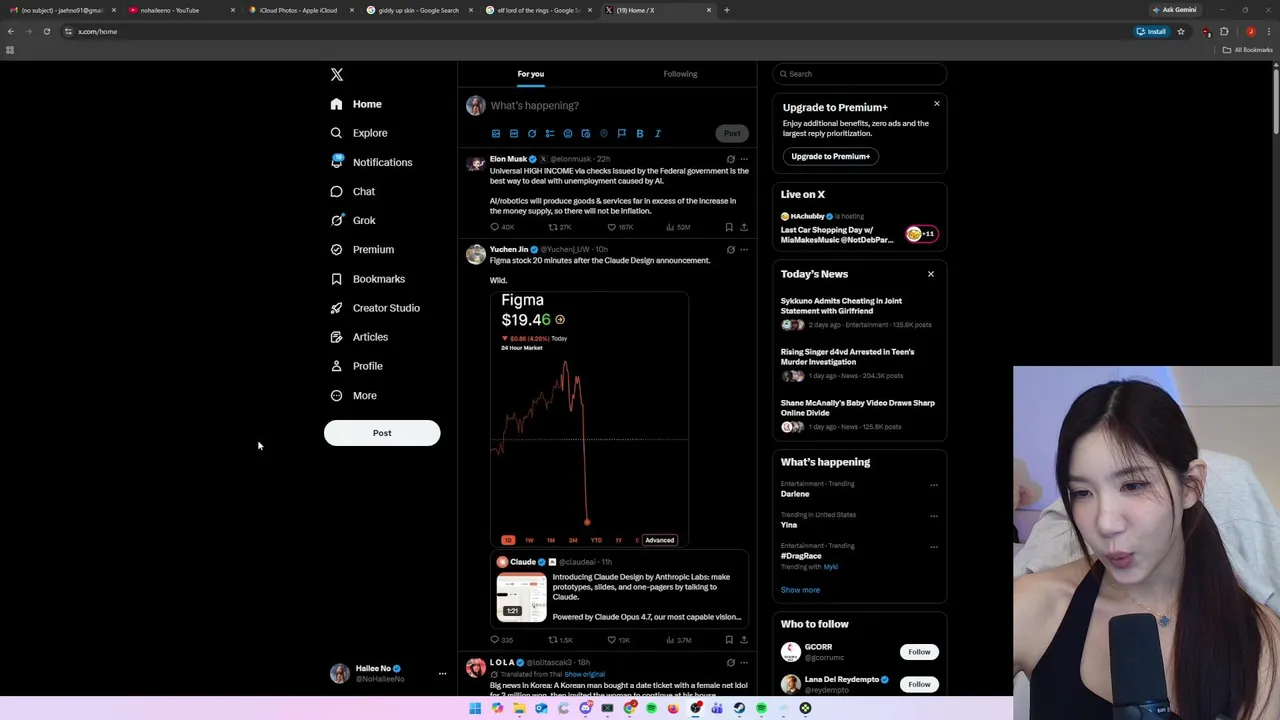This screenshot has height=720, width=1280.
Task: Open more options for #DragRace trend
Action: coord(934,547)
